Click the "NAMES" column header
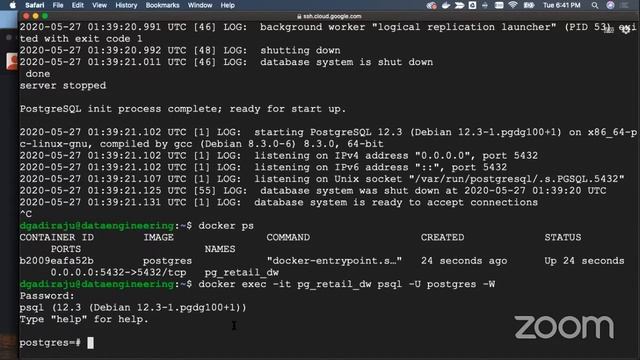The height and width of the screenshot is (360, 640). tap(220, 249)
